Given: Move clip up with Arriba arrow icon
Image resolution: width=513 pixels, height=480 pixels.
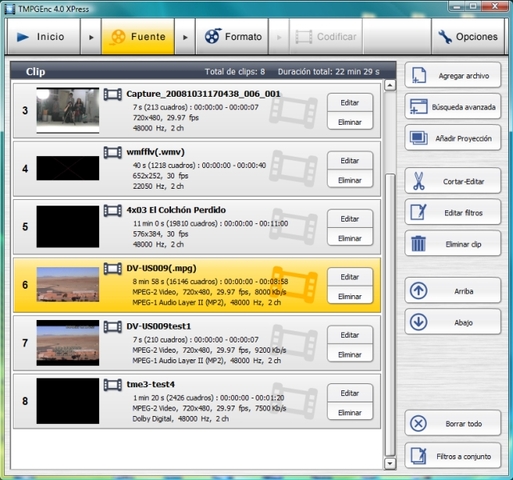Looking at the screenshot, I should (x=419, y=291).
